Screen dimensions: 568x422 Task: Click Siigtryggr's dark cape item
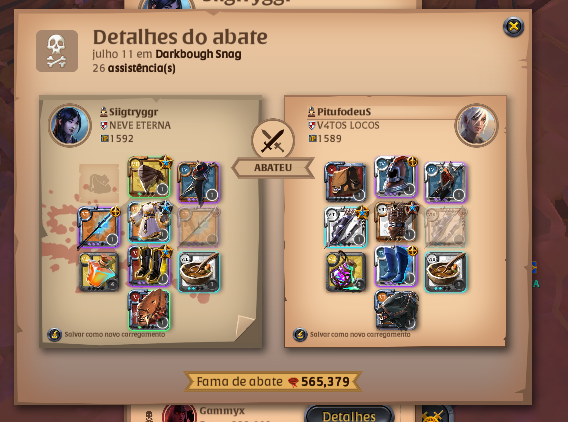tap(199, 182)
